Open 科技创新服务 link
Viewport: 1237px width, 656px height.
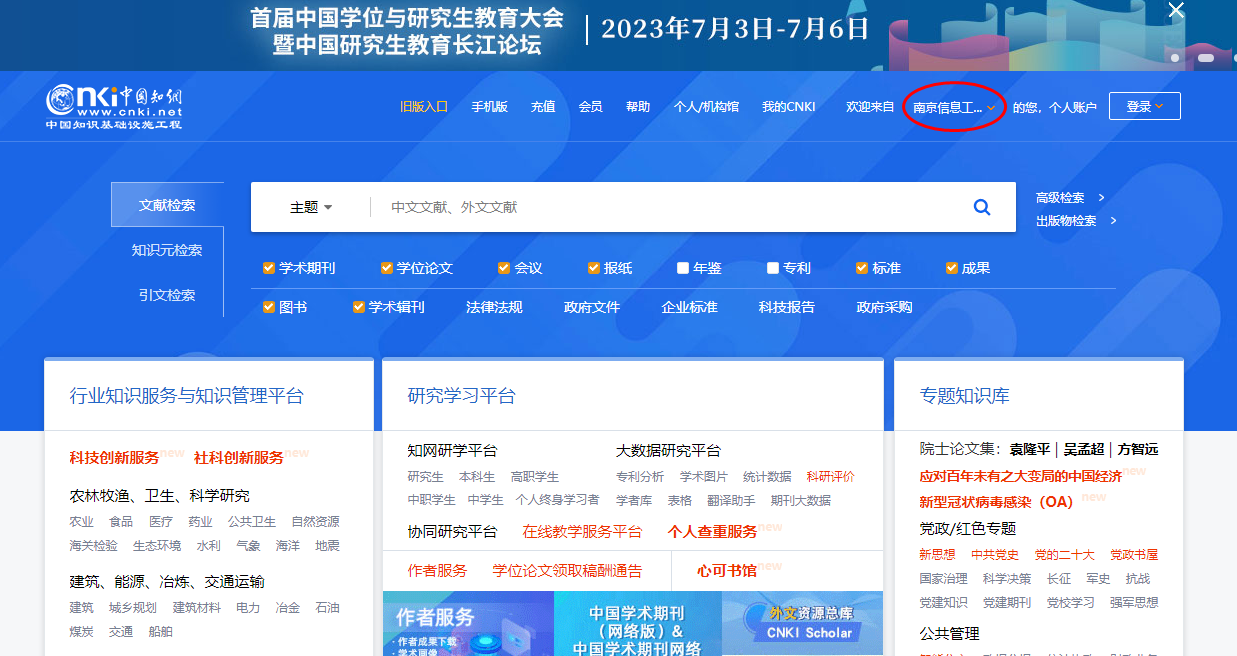click(114, 457)
